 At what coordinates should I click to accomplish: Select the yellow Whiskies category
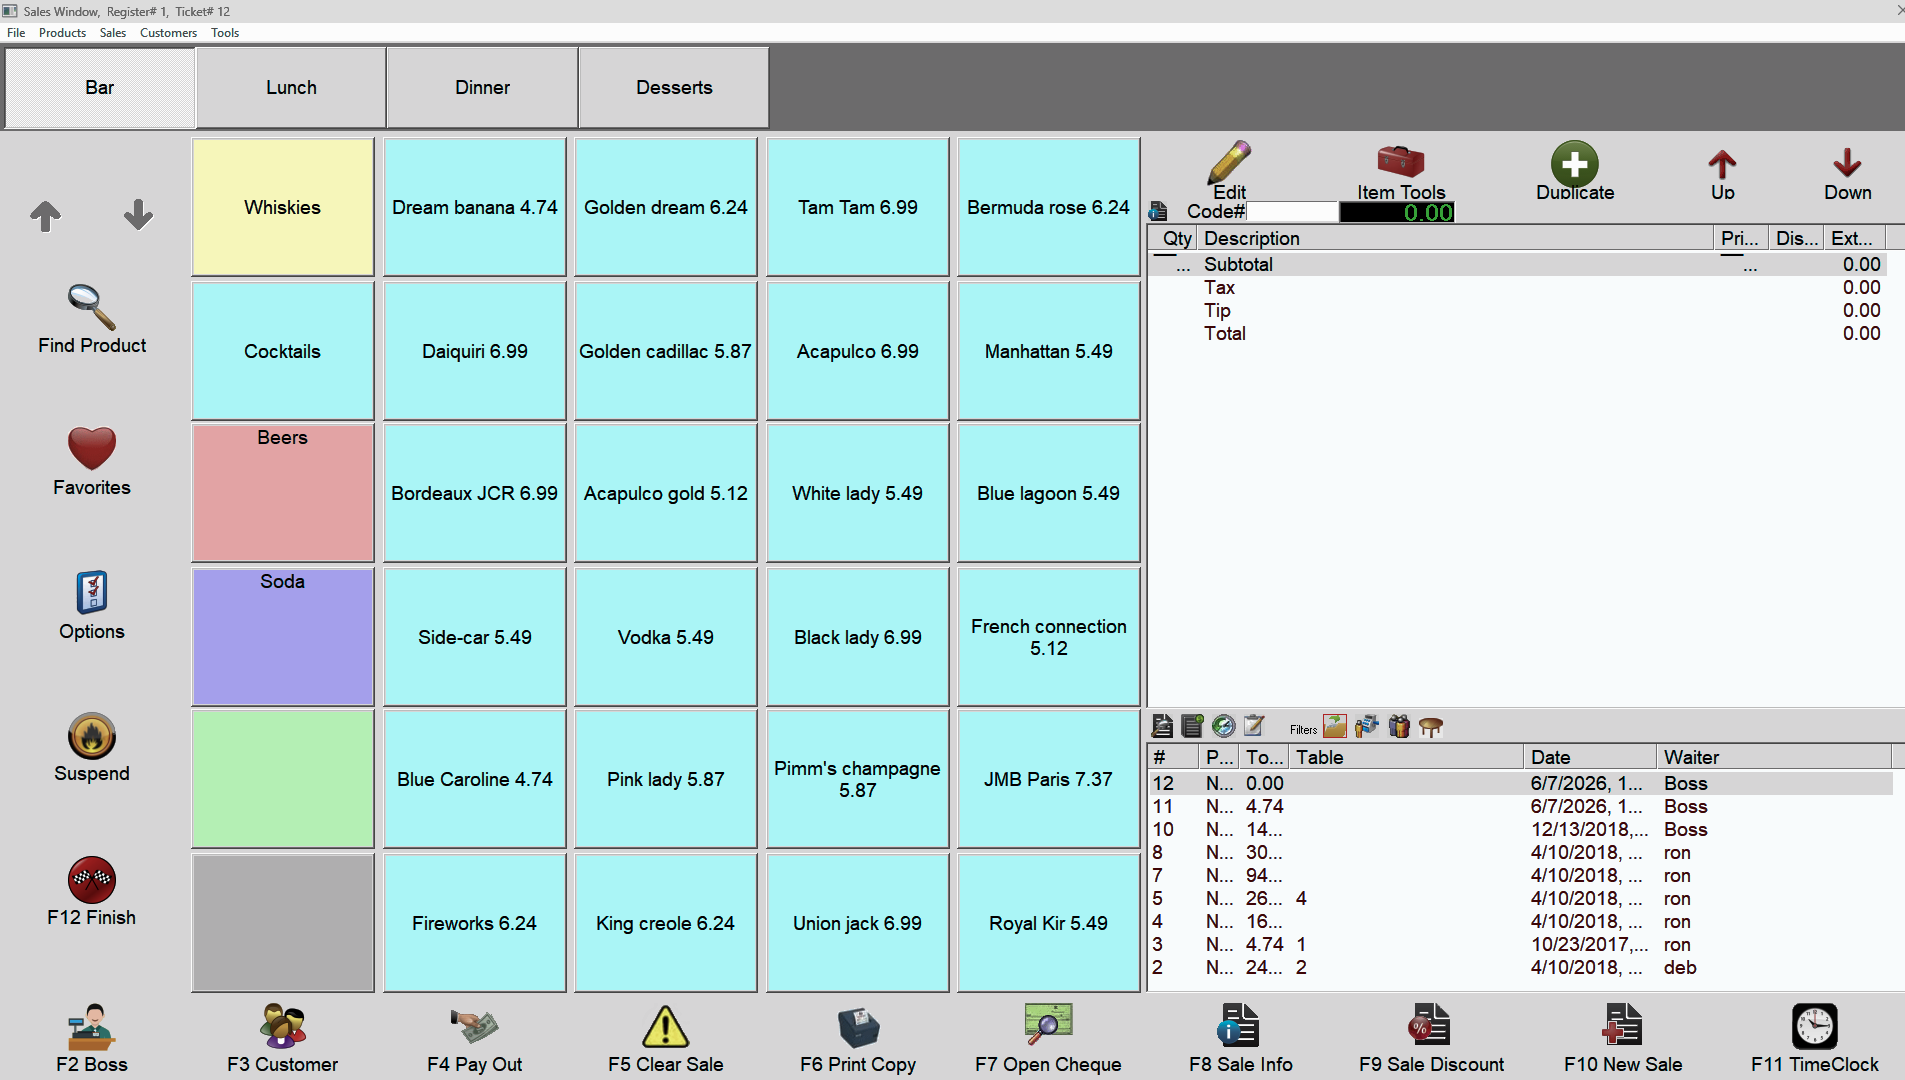point(283,207)
